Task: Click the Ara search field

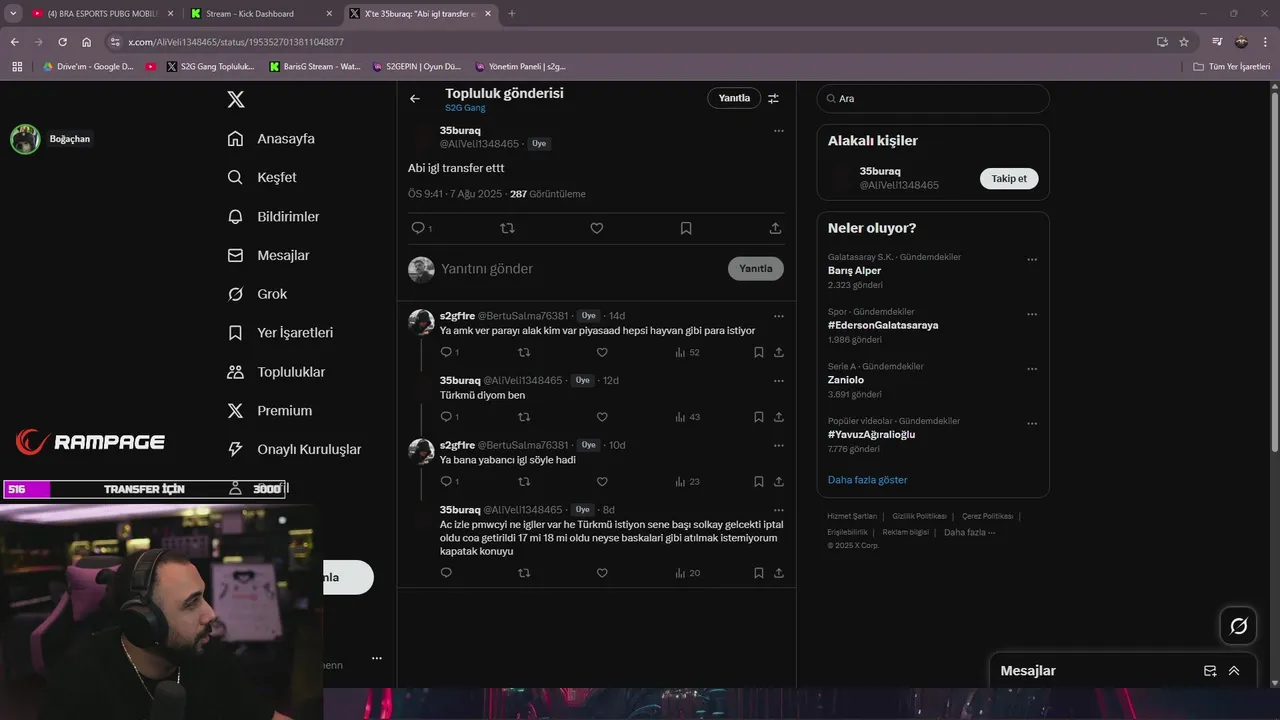Action: point(933,98)
